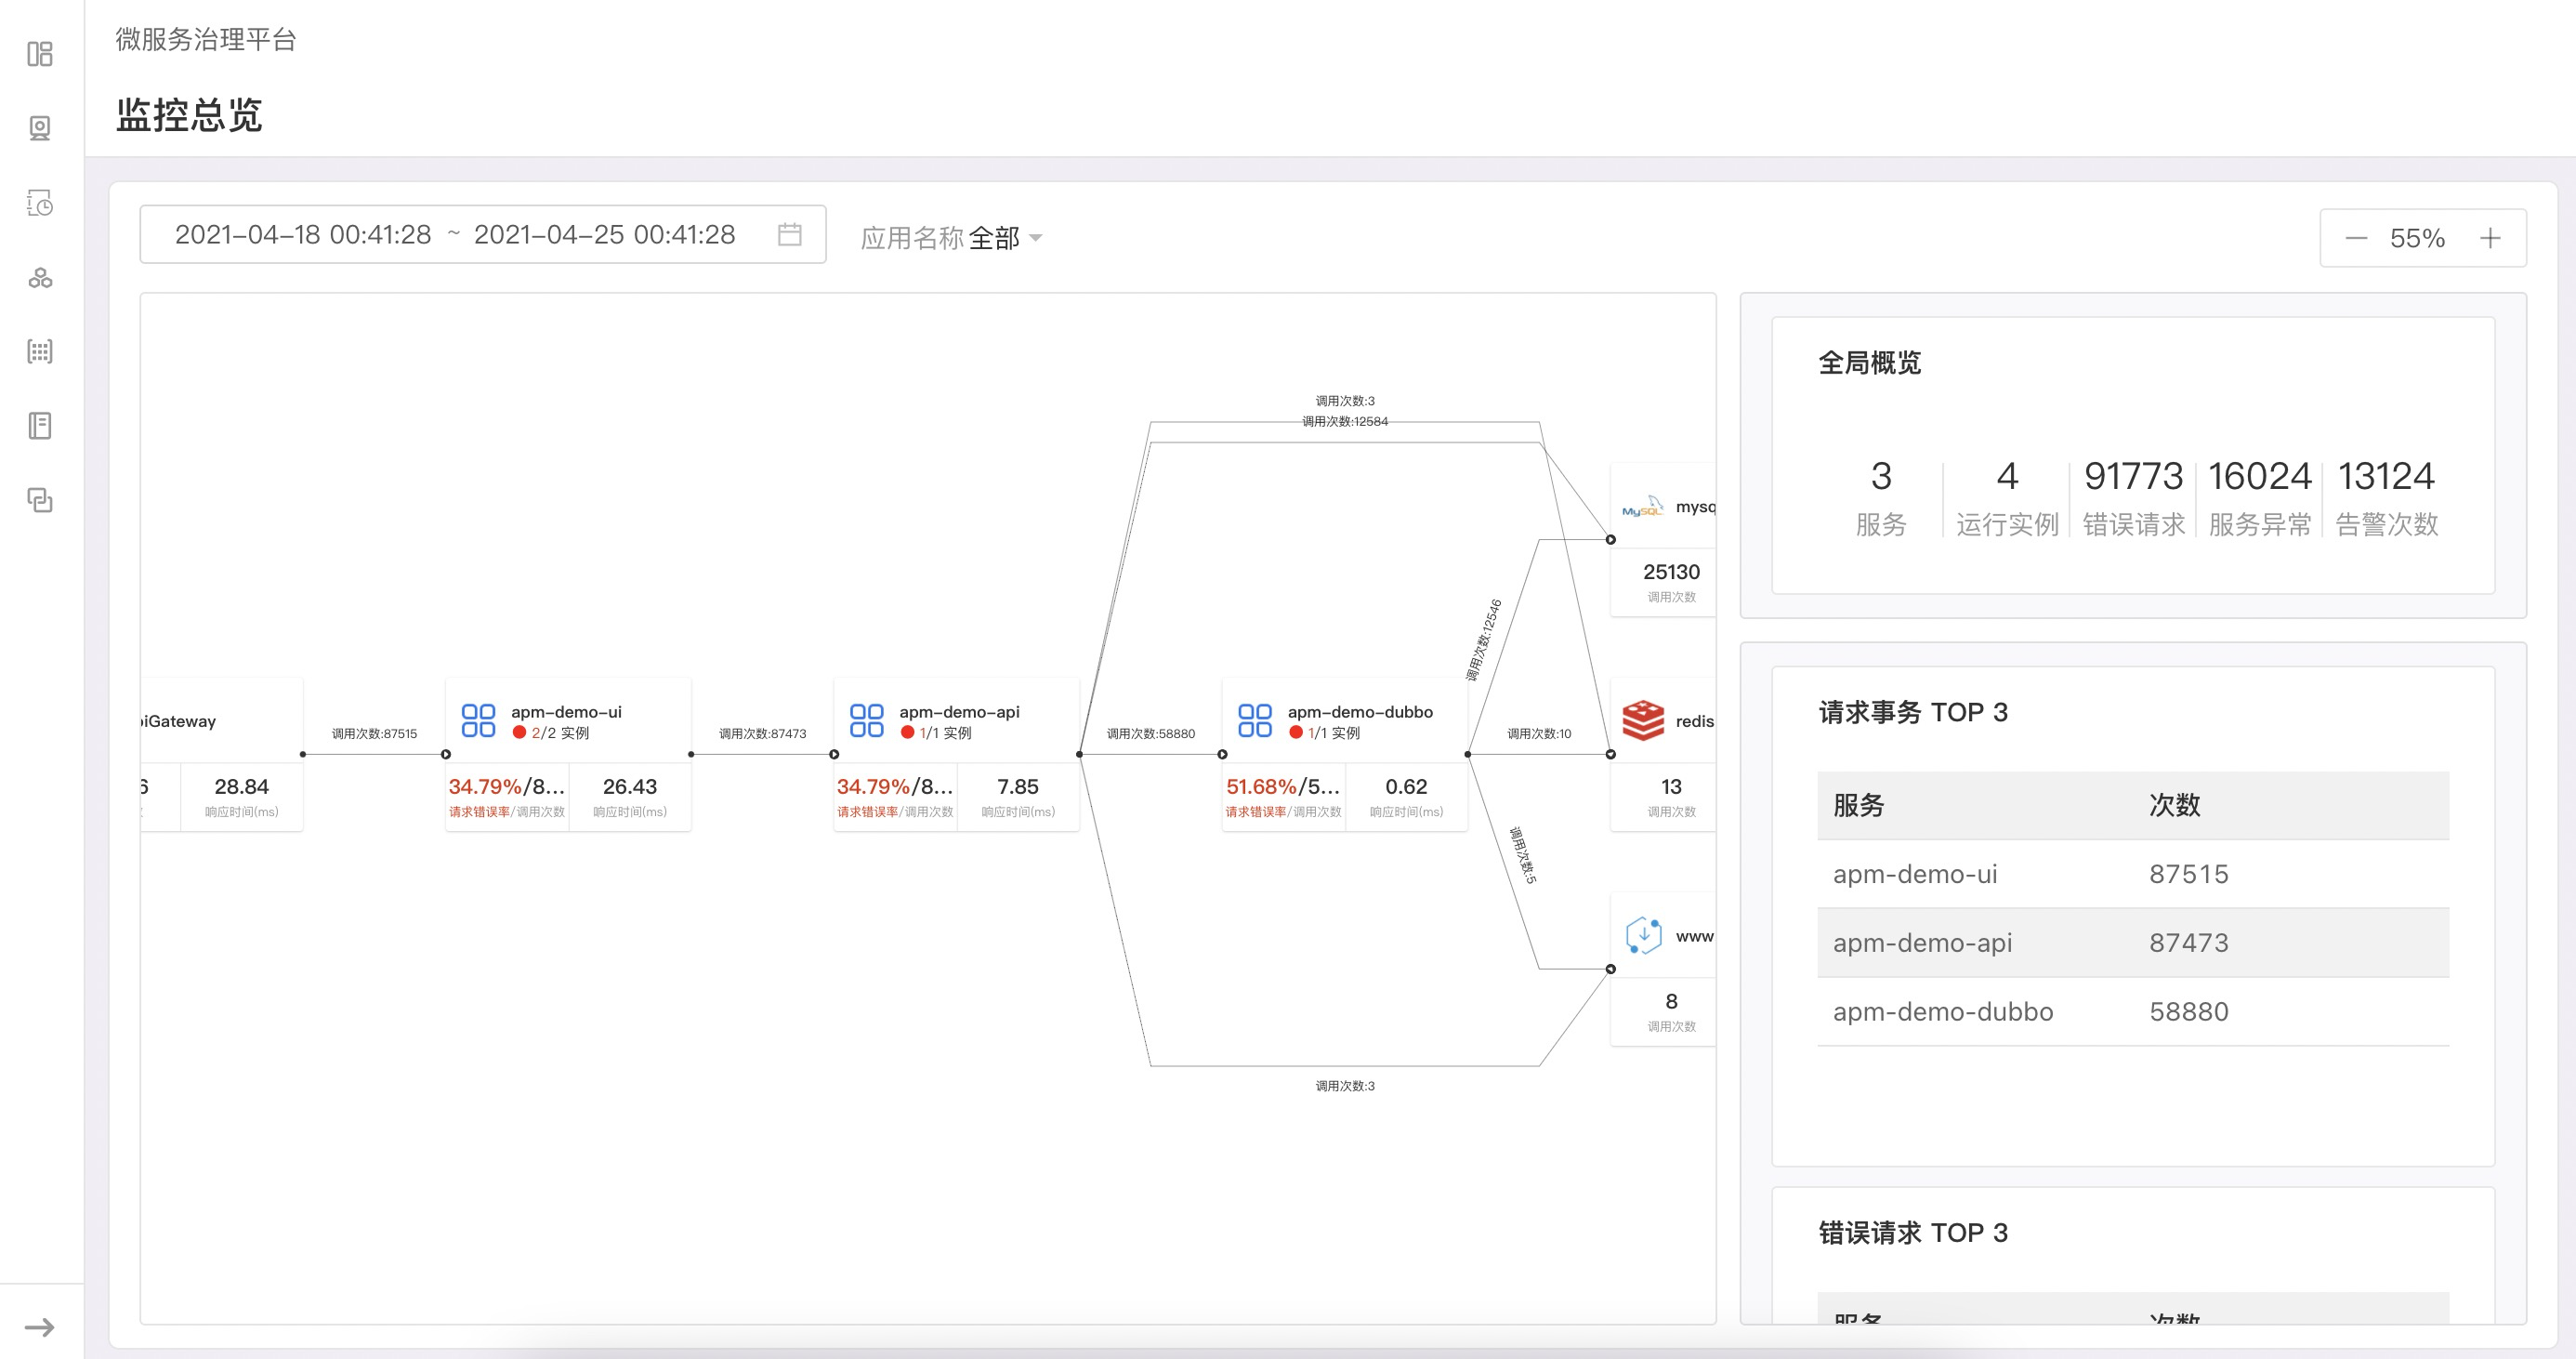
Task: Click the 26.43 response time value
Action: click(x=630, y=786)
